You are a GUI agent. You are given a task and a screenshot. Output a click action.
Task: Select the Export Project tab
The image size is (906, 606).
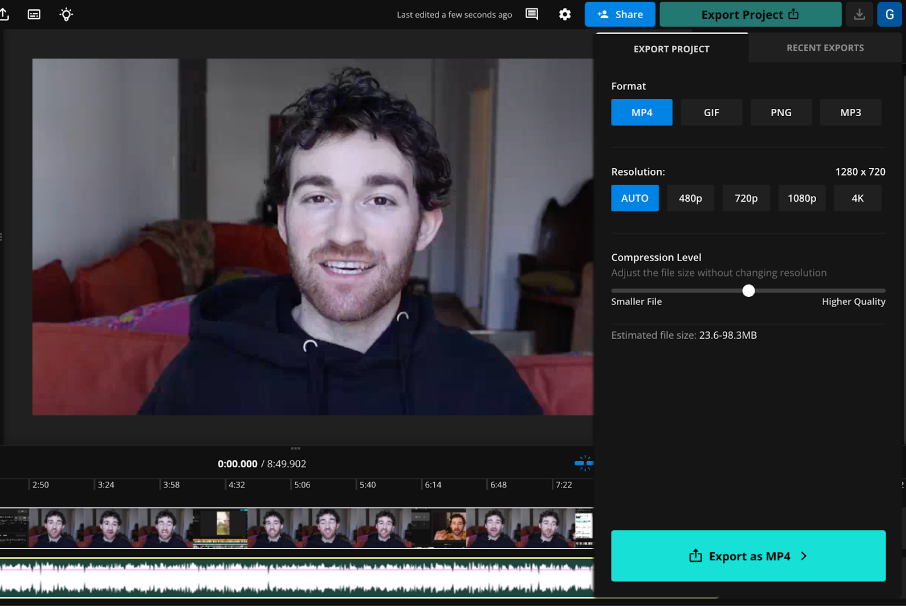[x=671, y=49]
